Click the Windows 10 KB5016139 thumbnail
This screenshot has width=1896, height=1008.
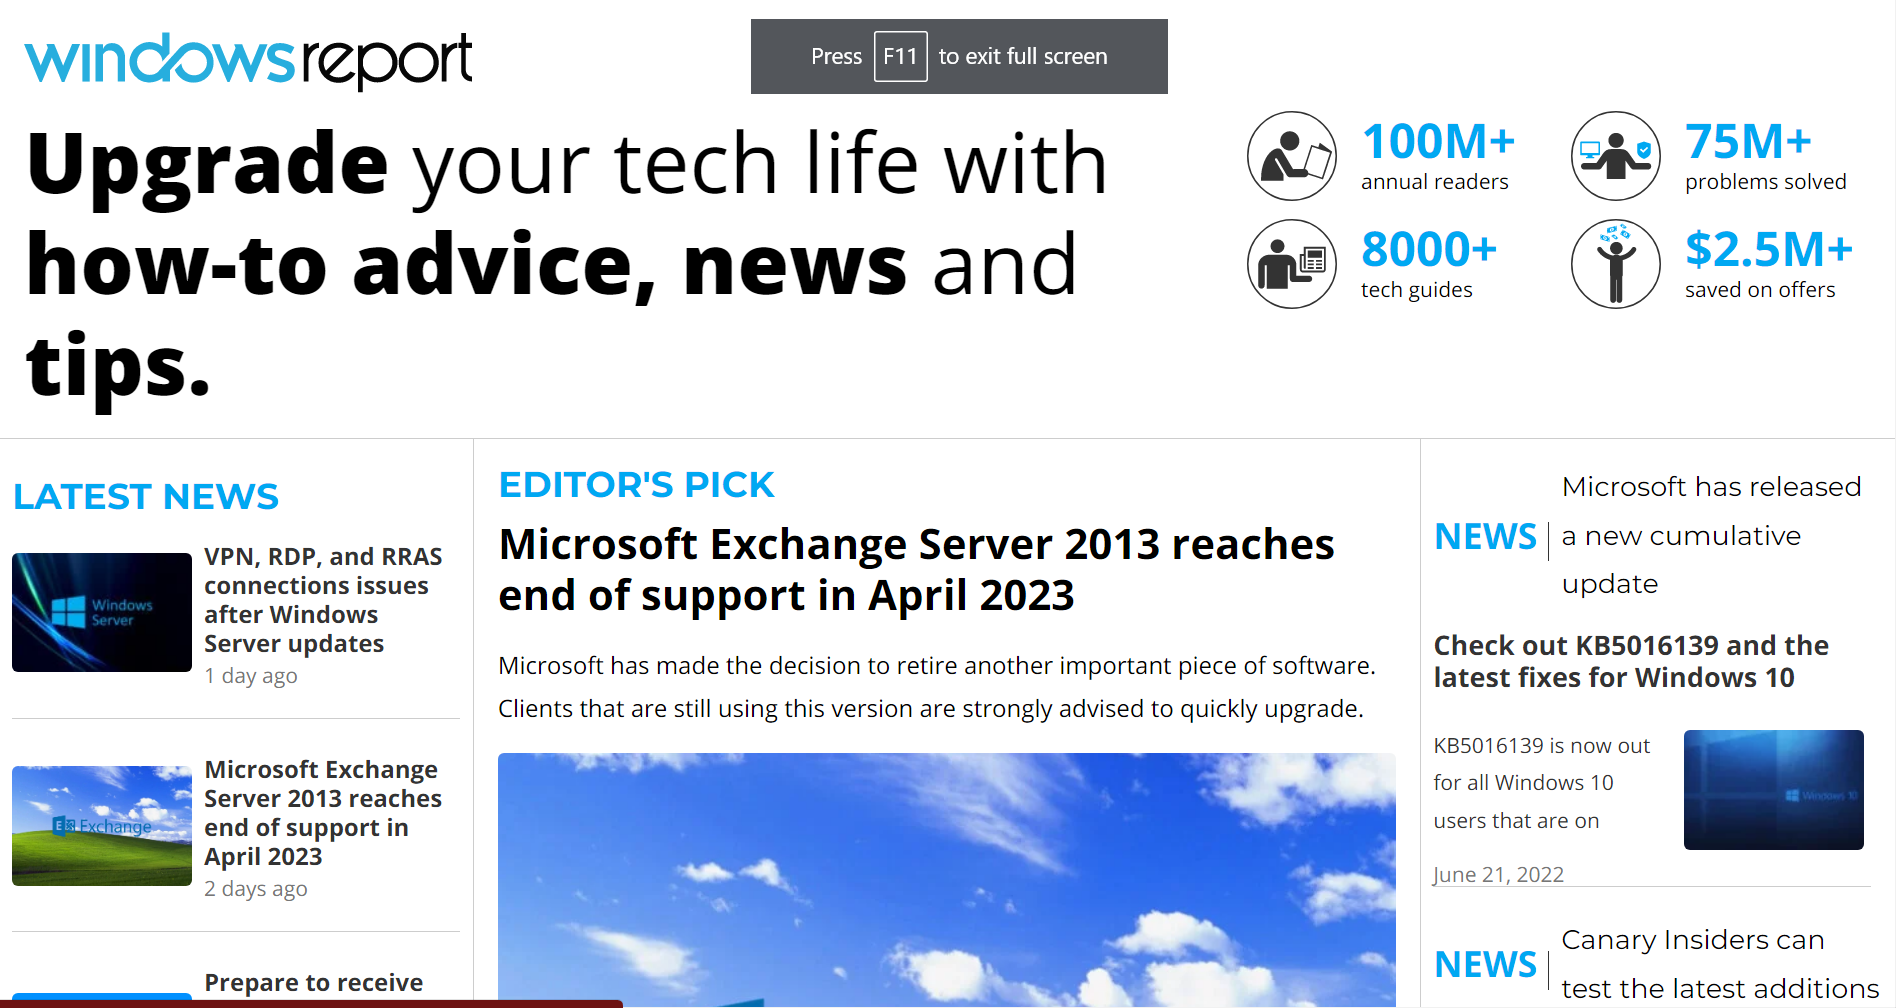coord(1774,790)
